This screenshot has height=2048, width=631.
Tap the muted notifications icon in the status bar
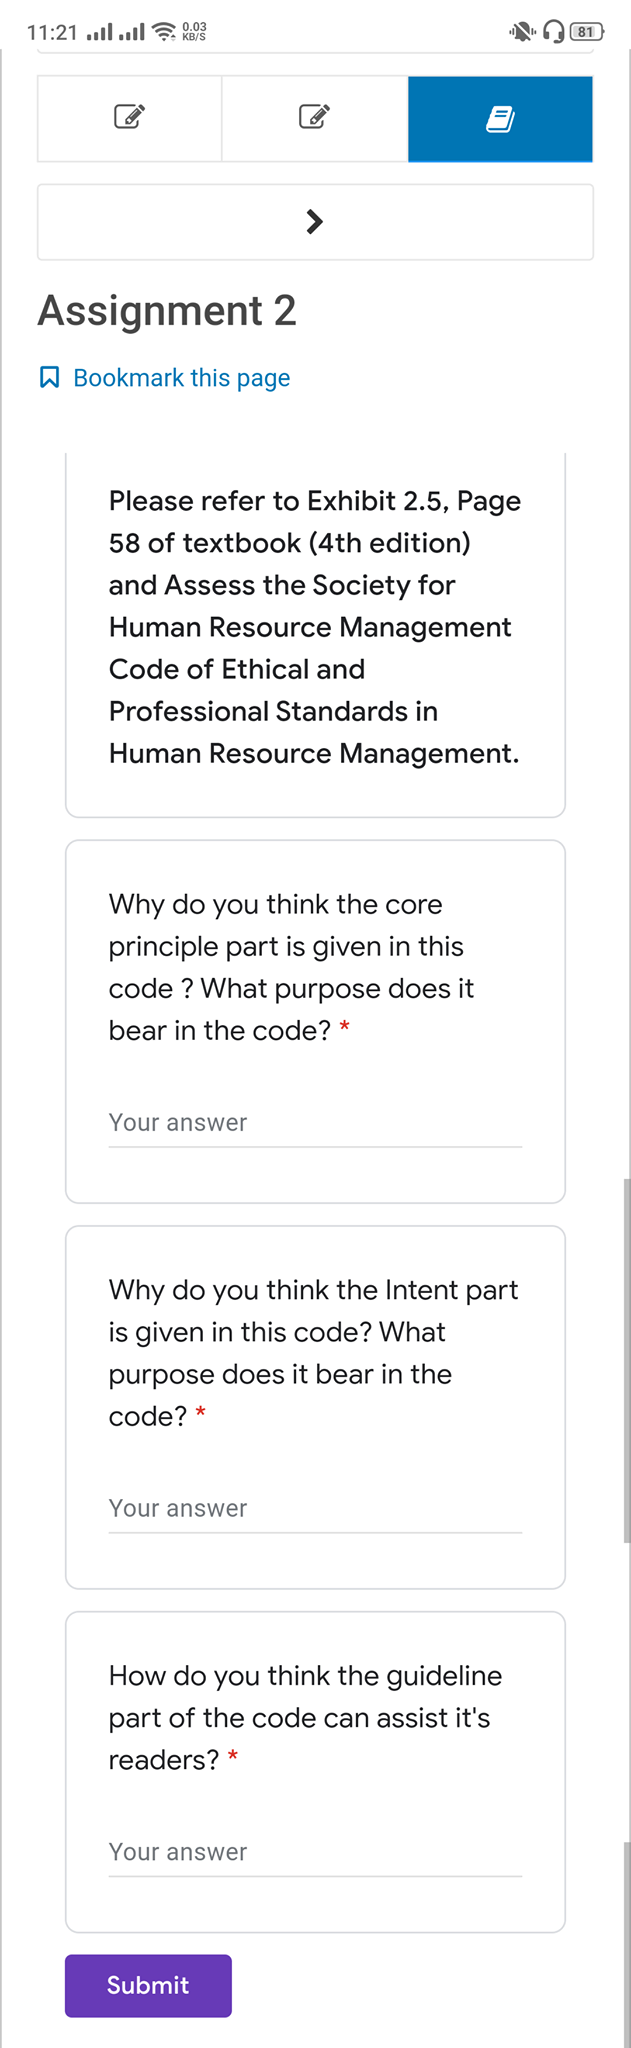(521, 31)
